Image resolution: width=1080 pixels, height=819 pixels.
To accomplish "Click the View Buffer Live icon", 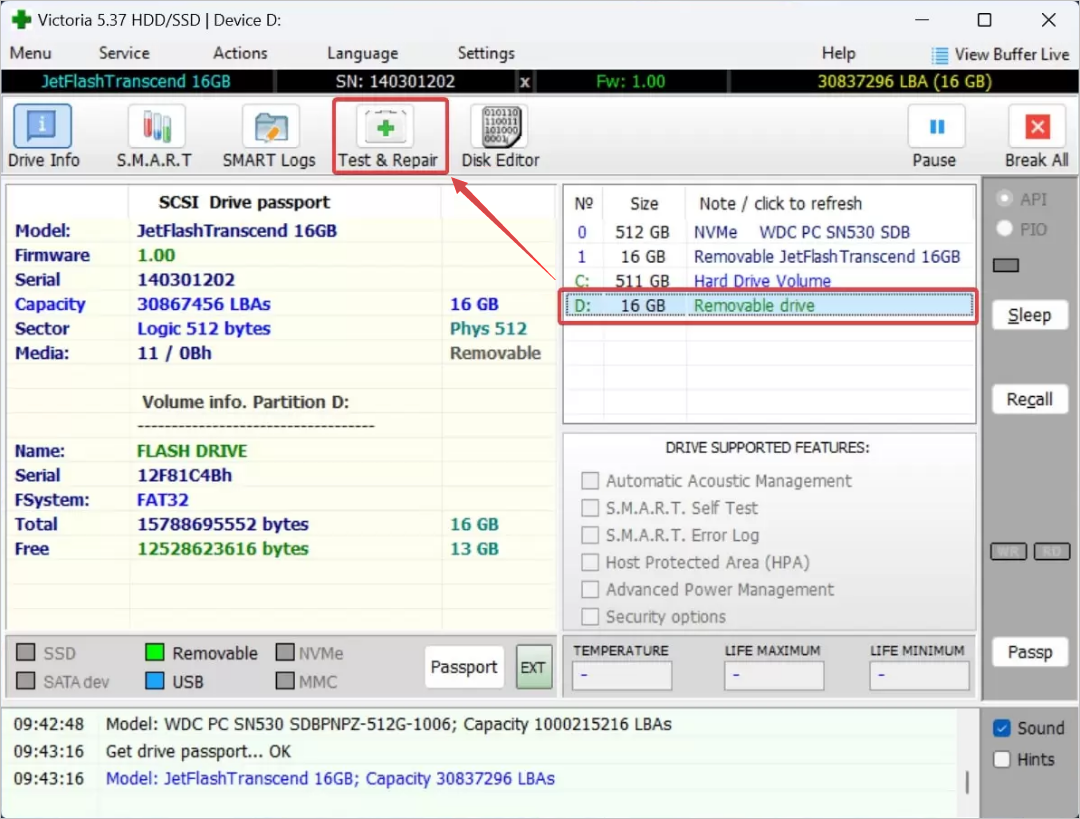I will tap(939, 54).
